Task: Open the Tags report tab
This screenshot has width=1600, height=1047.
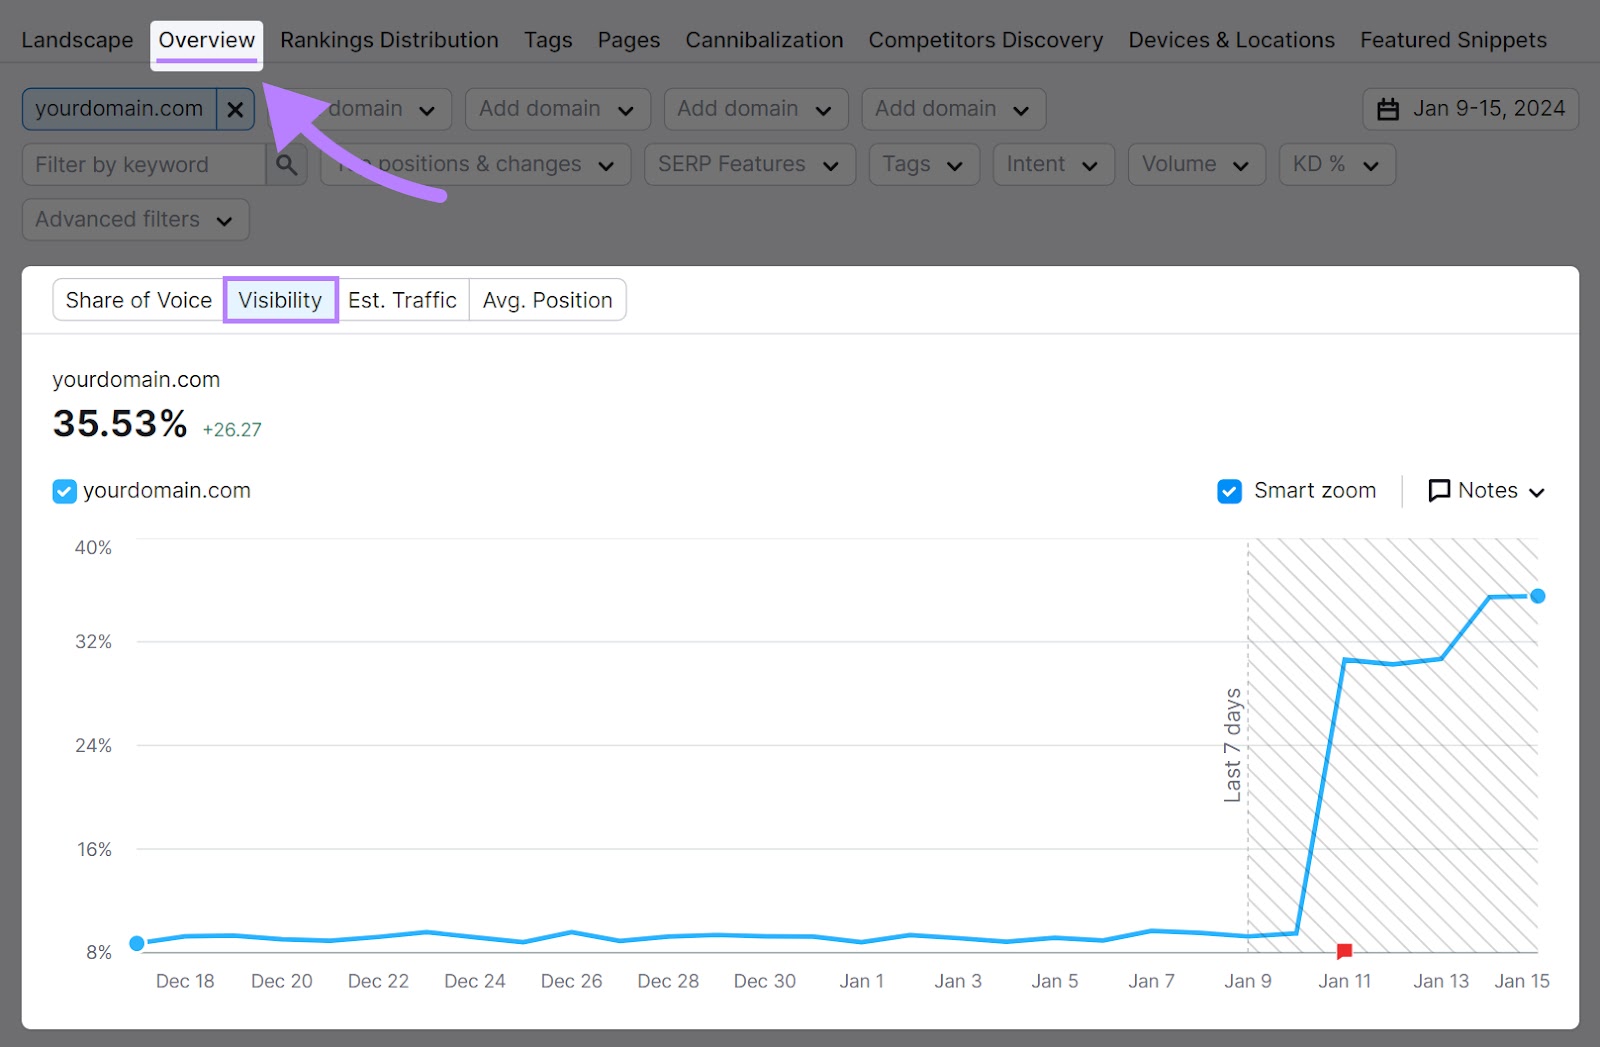Action: [548, 40]
